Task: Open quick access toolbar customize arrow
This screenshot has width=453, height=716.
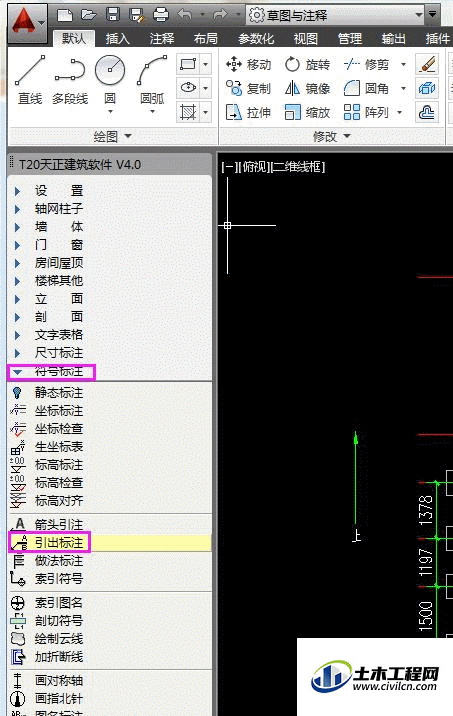Action: click(432, 15)
